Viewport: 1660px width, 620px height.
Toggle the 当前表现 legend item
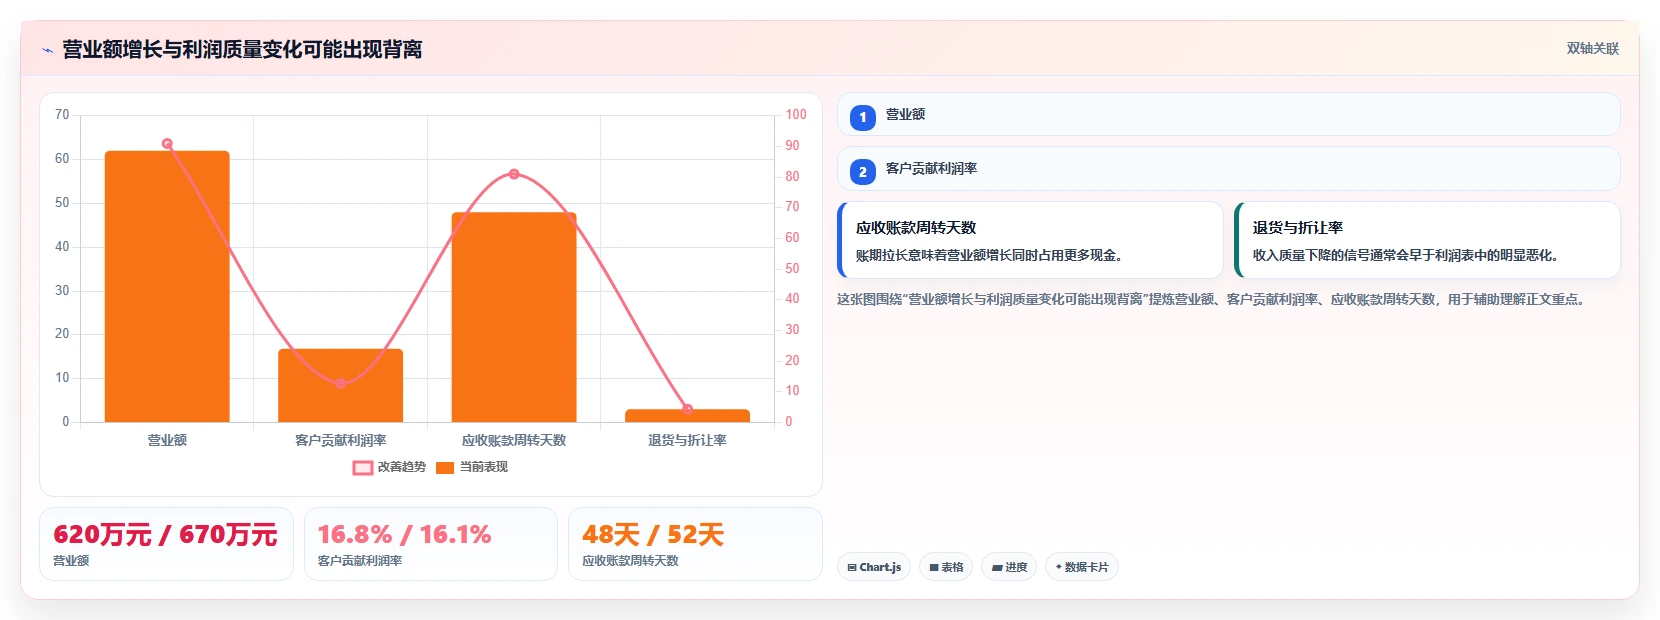point(472,467)
